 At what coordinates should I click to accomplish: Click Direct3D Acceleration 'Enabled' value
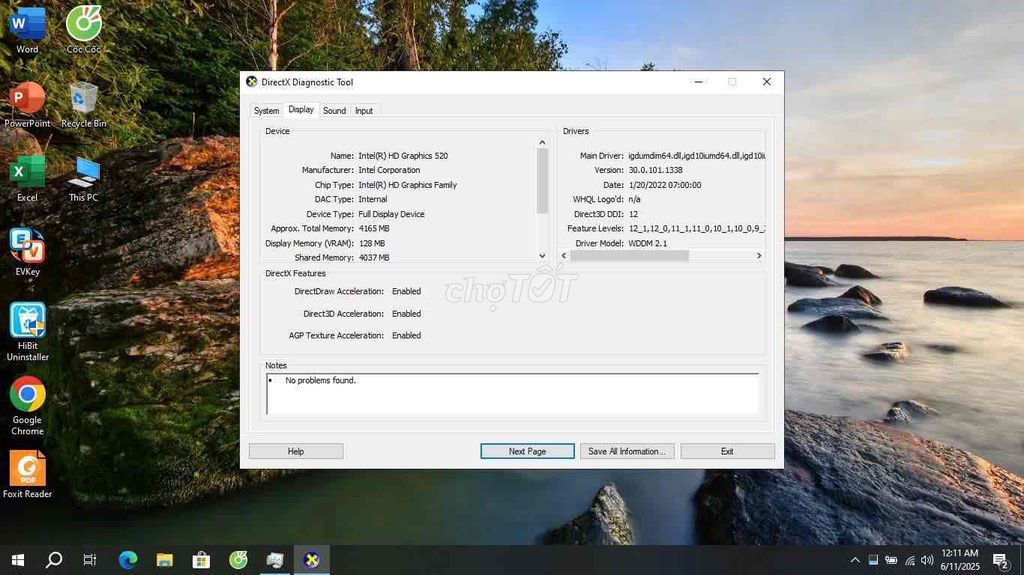[406, 314]
